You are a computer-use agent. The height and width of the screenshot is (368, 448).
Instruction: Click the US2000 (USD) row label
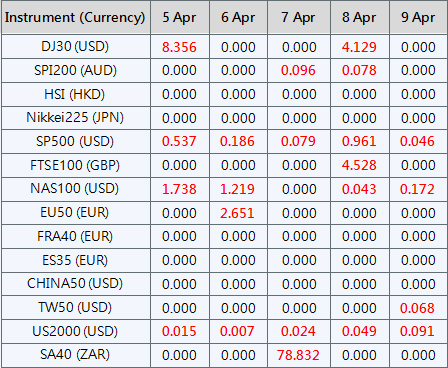point(76,331)
